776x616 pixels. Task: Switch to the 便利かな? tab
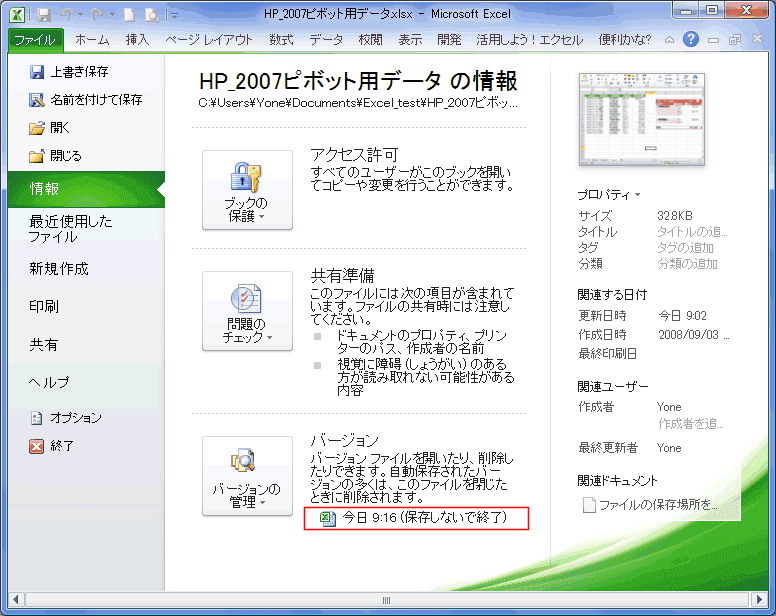coord(625,40)
